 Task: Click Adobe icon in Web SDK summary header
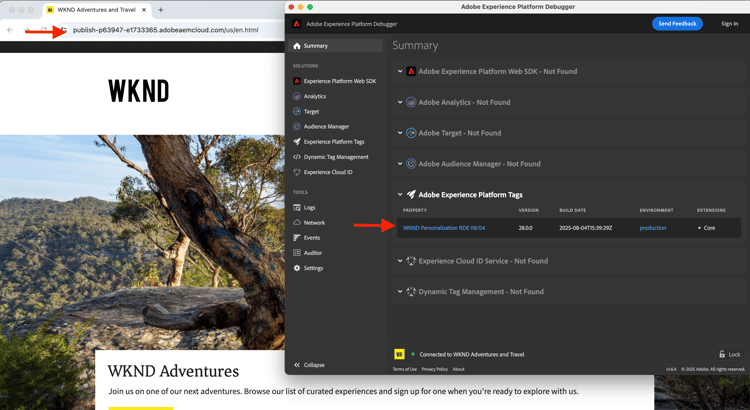coord(410,71)
